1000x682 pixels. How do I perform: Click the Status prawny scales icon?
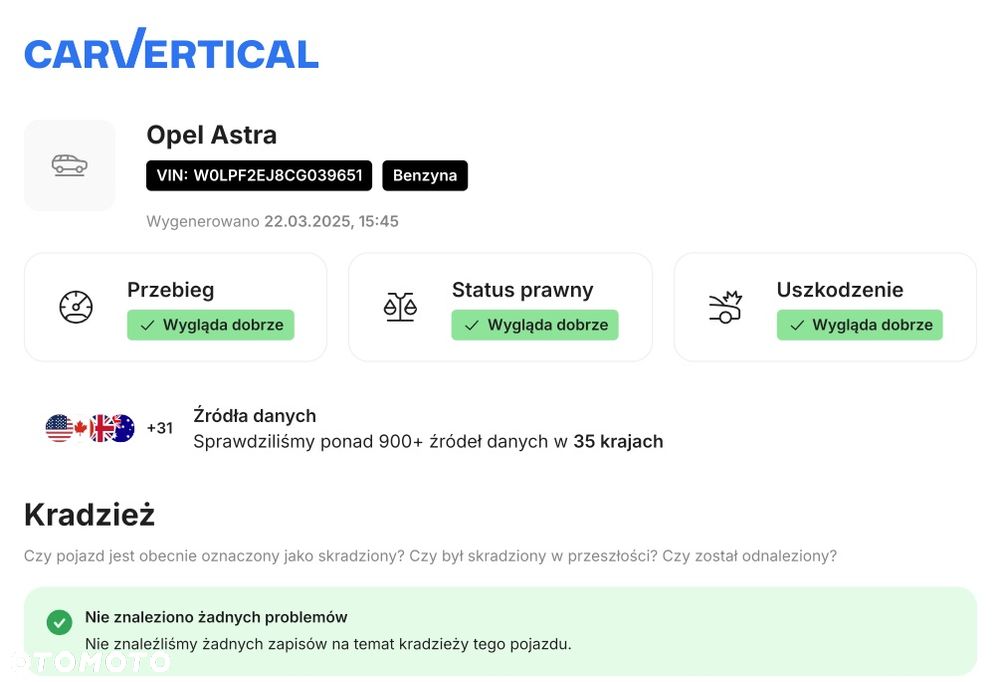(x=400, y=307)
